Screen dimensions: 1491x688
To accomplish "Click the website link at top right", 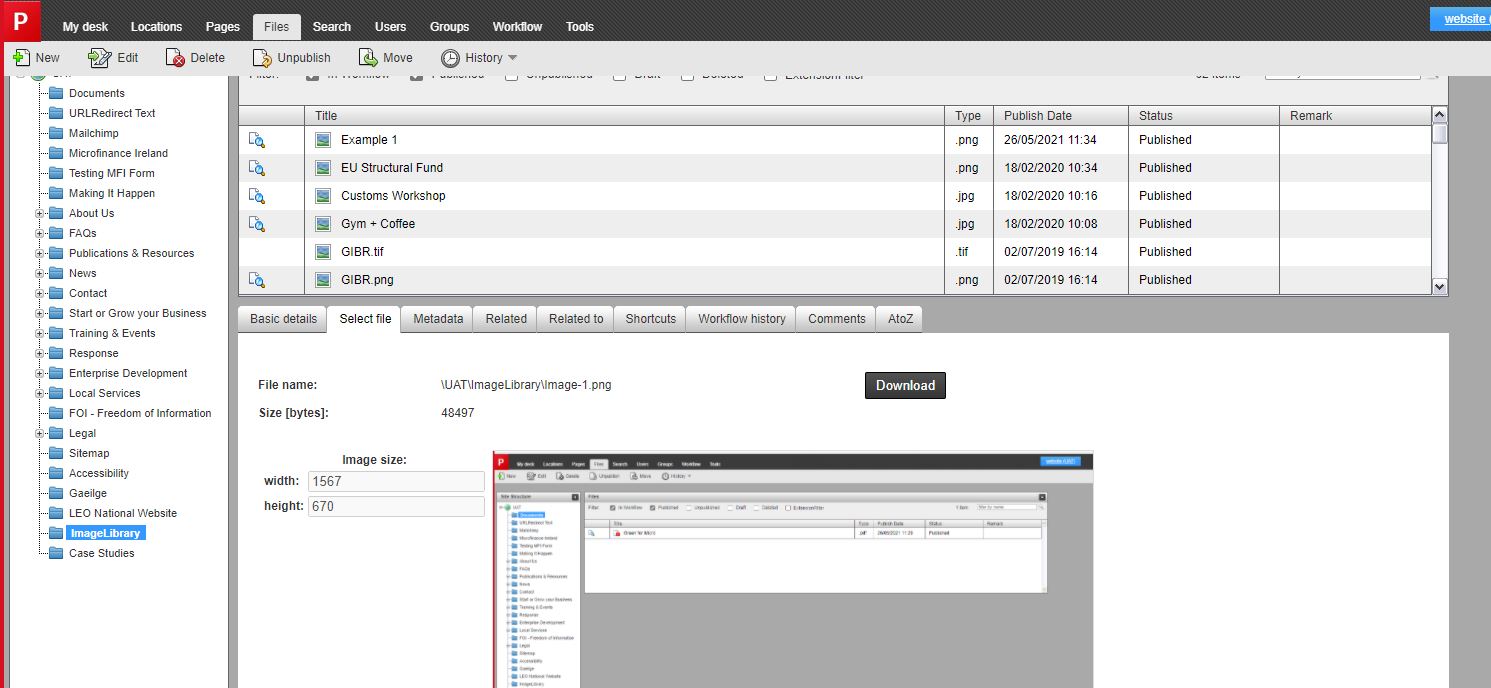I will click(1465, 19).
